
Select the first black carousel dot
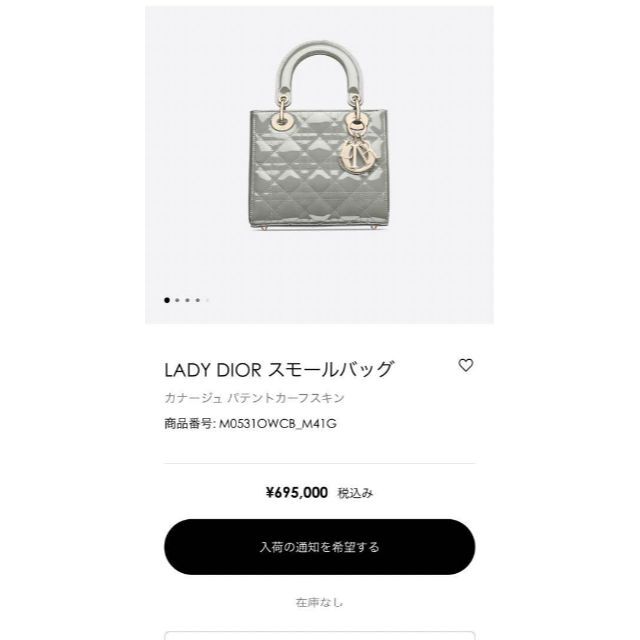pos(167,300)
